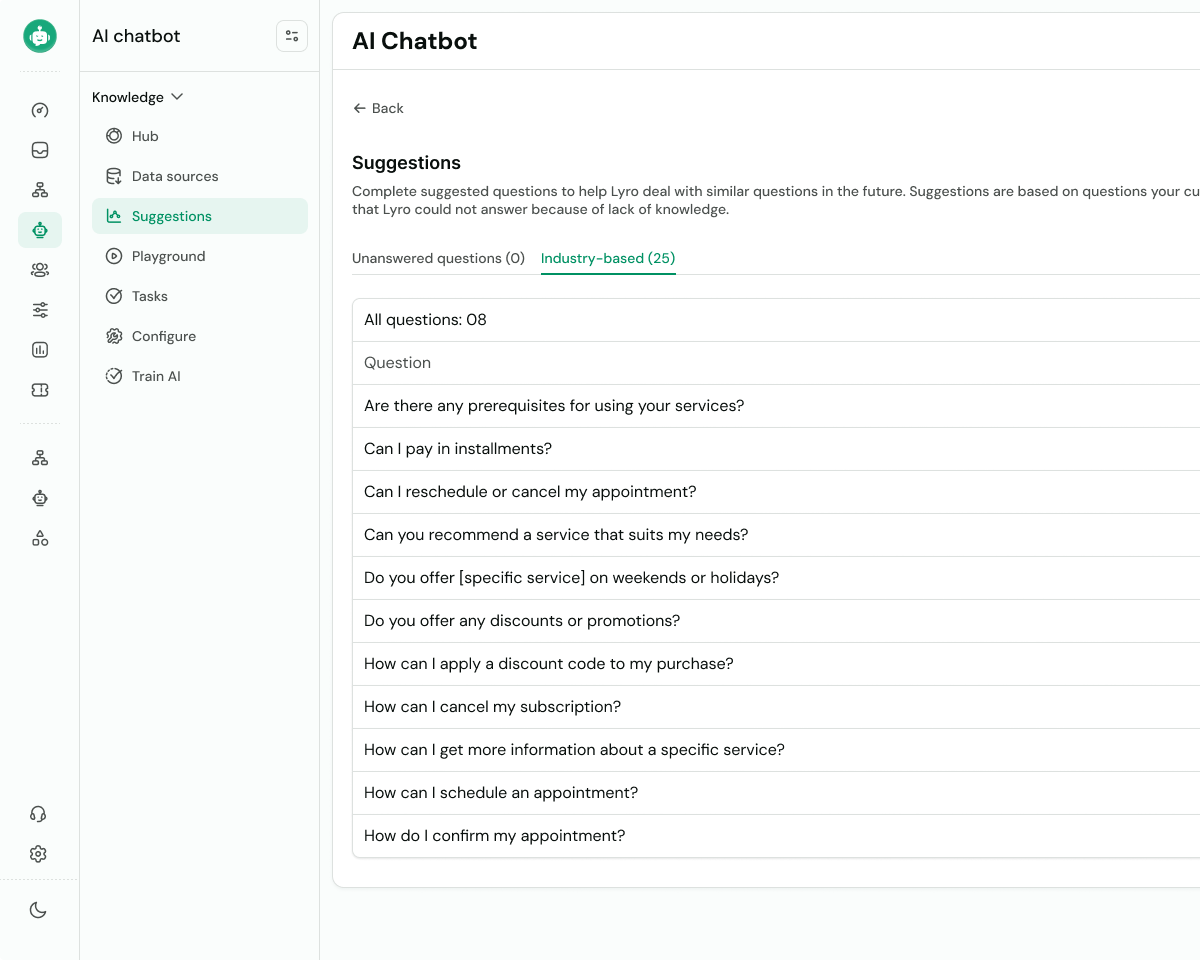Open the Tidio logo at top left
The width and height of the screenshot is (1200, 960).
pos(39,36)
